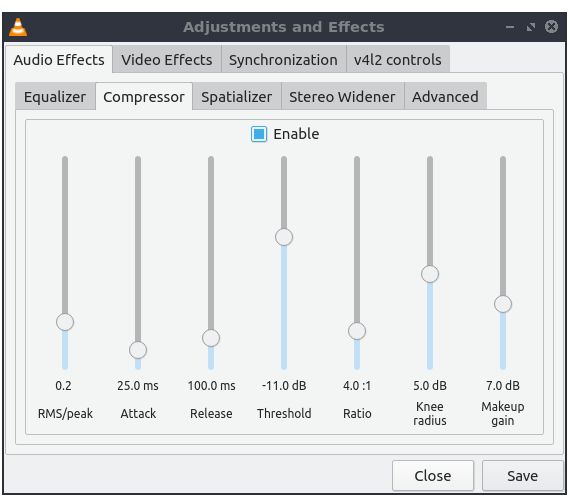Select the Advanced sub-tab
572x499 pixels.
pyautogui.click(x=445, y=97)
